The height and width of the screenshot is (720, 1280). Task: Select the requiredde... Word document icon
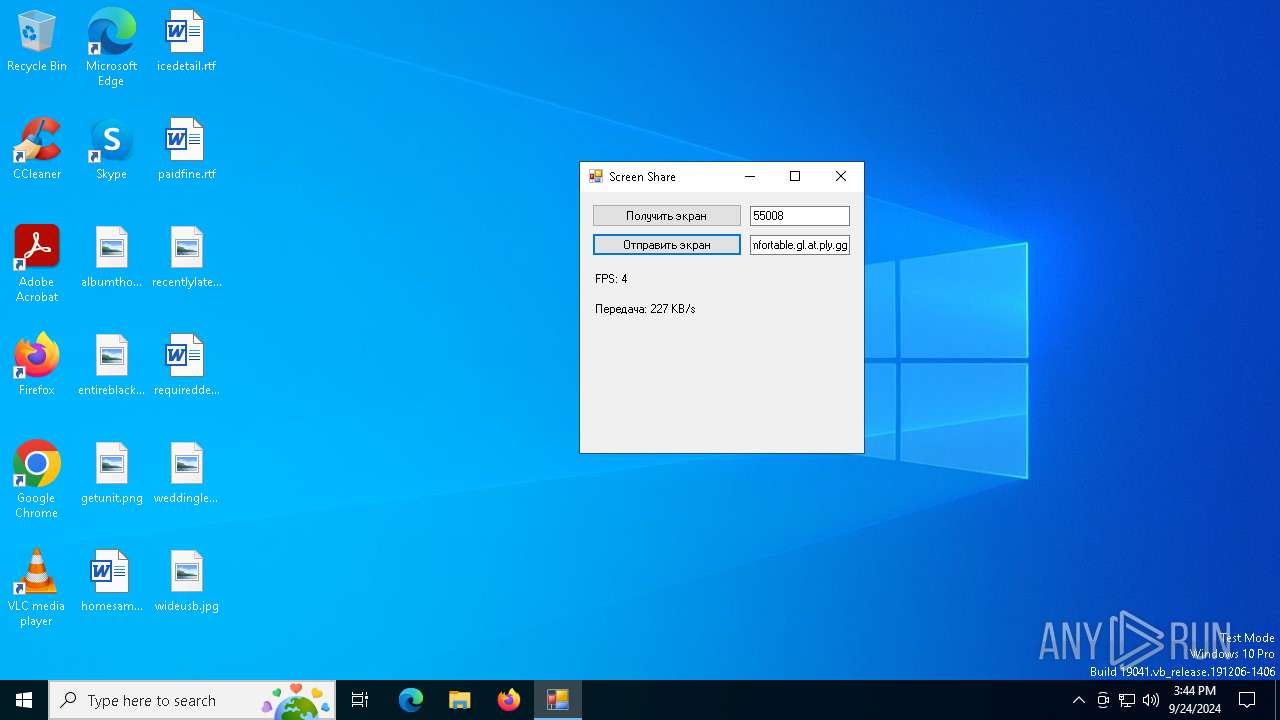pyautogui.click(x=186, y=365)
